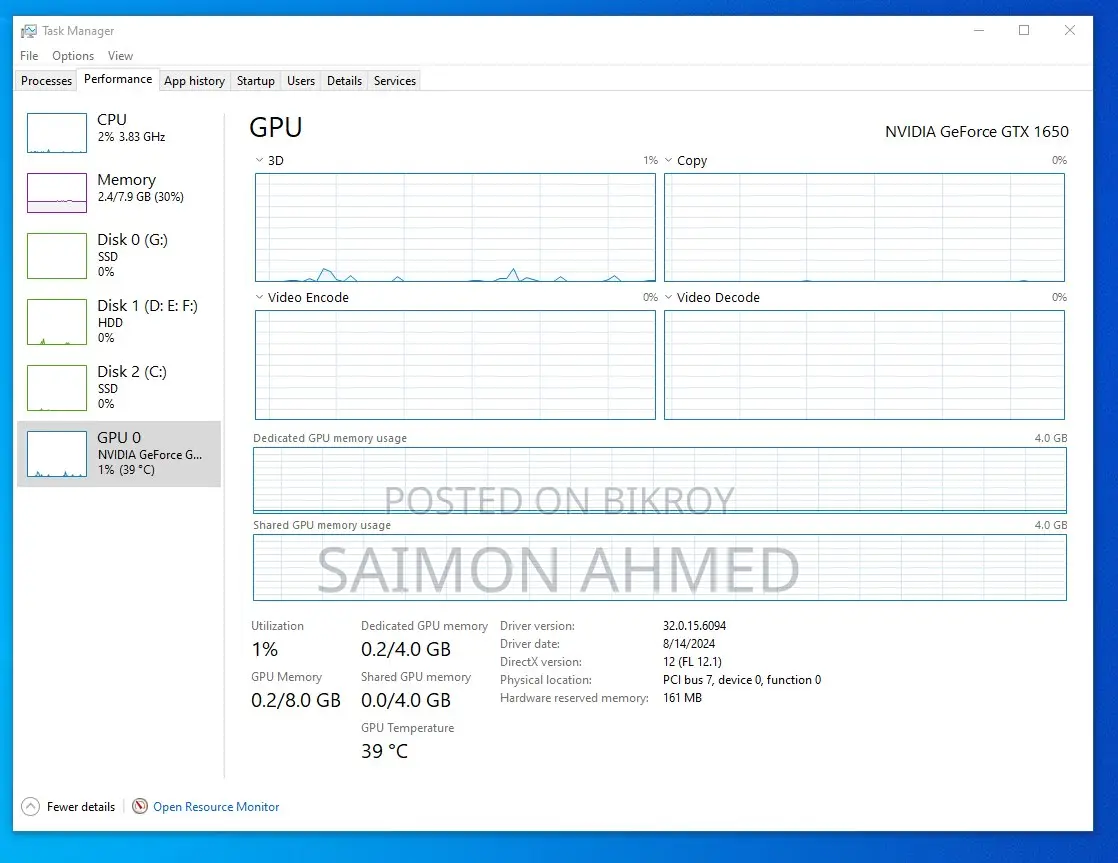
Task: Open the View menu
Action: [x=120, y=56]
